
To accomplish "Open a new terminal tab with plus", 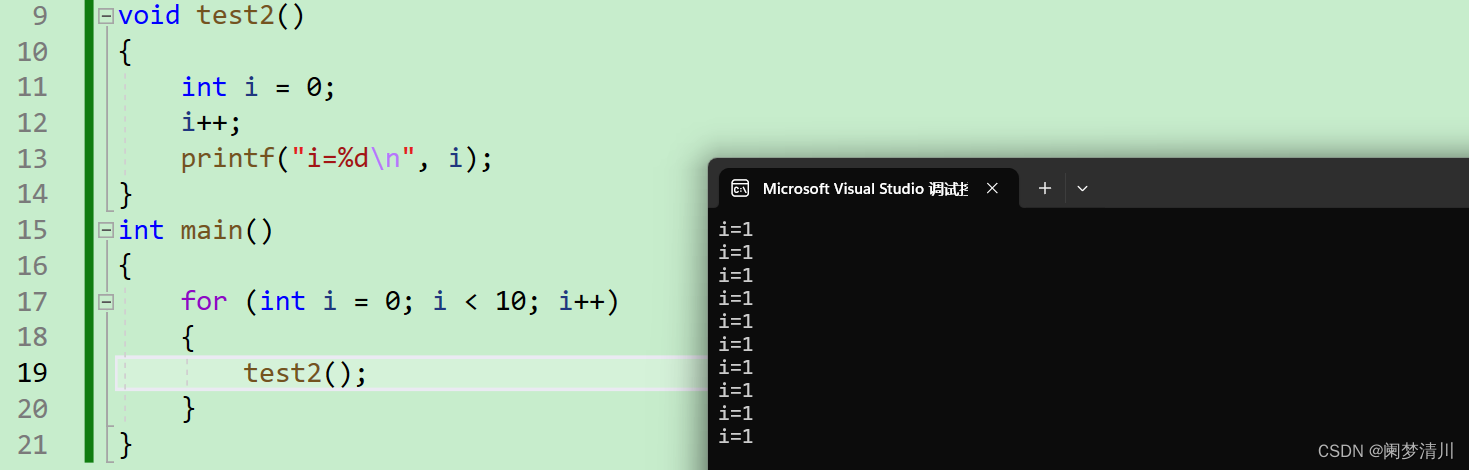I will click(1044, 188).
